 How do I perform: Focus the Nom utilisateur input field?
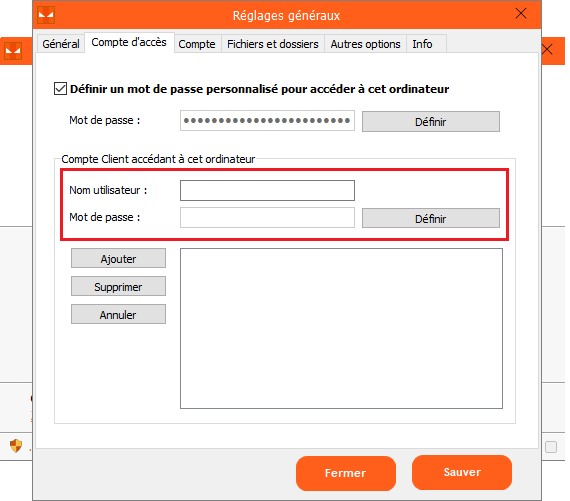[267, 191]
